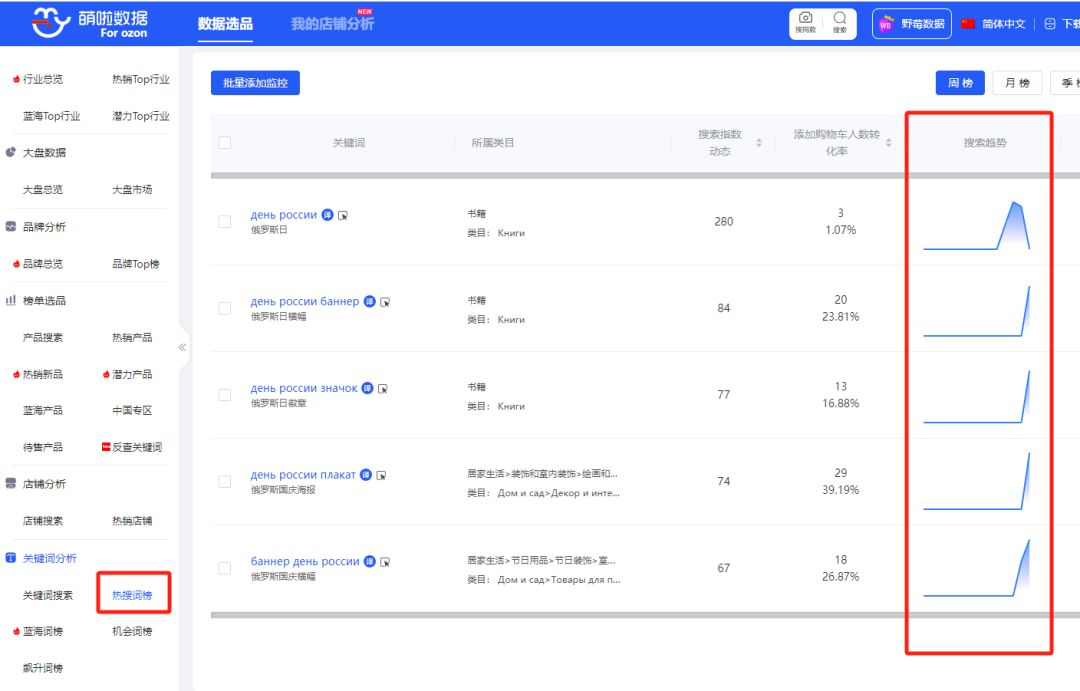Screen dimensions: 1080x691
Task: Open 热销新品 in sidebar
Action: click(43, 374)
